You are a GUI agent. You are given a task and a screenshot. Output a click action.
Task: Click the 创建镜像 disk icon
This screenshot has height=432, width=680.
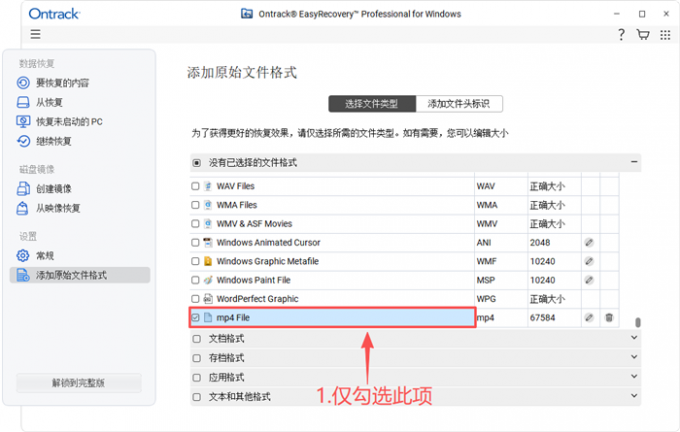click(x=23, y=189)
